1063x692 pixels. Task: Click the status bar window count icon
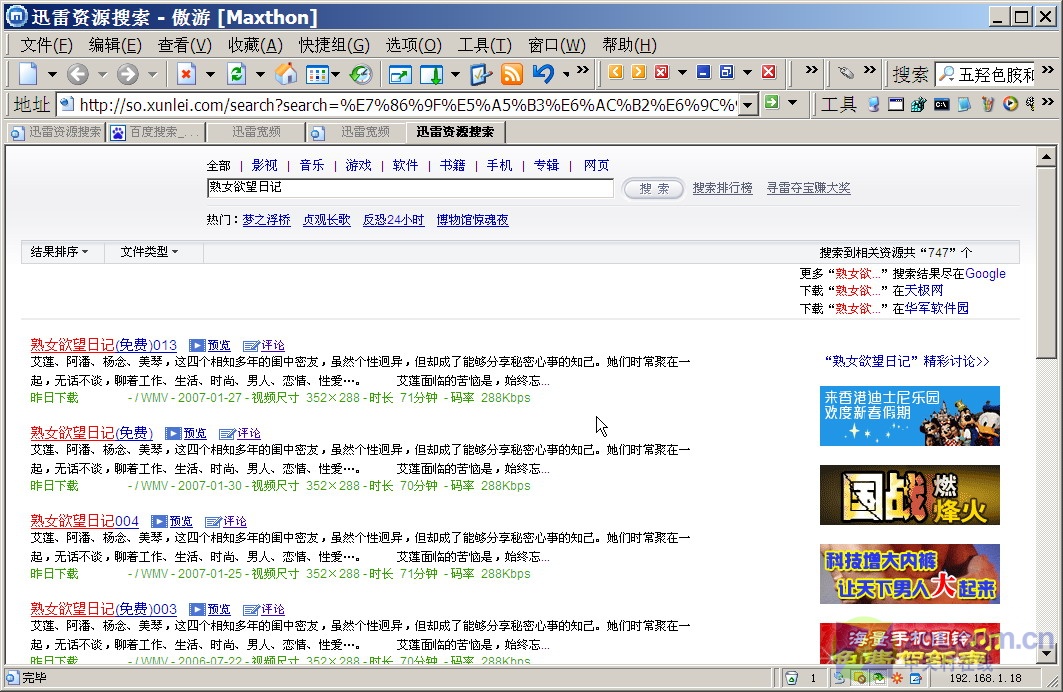792,678
